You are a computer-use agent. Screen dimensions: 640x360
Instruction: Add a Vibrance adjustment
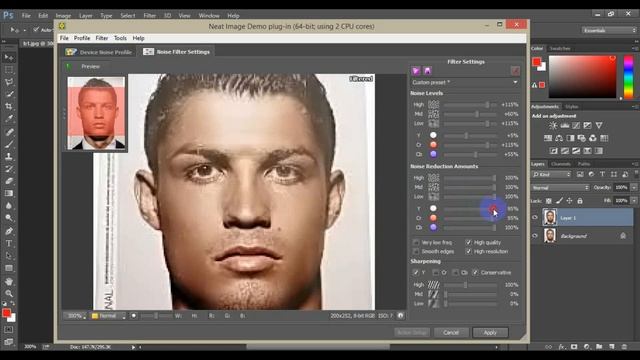pyautogui.click(x=599, y=125)
